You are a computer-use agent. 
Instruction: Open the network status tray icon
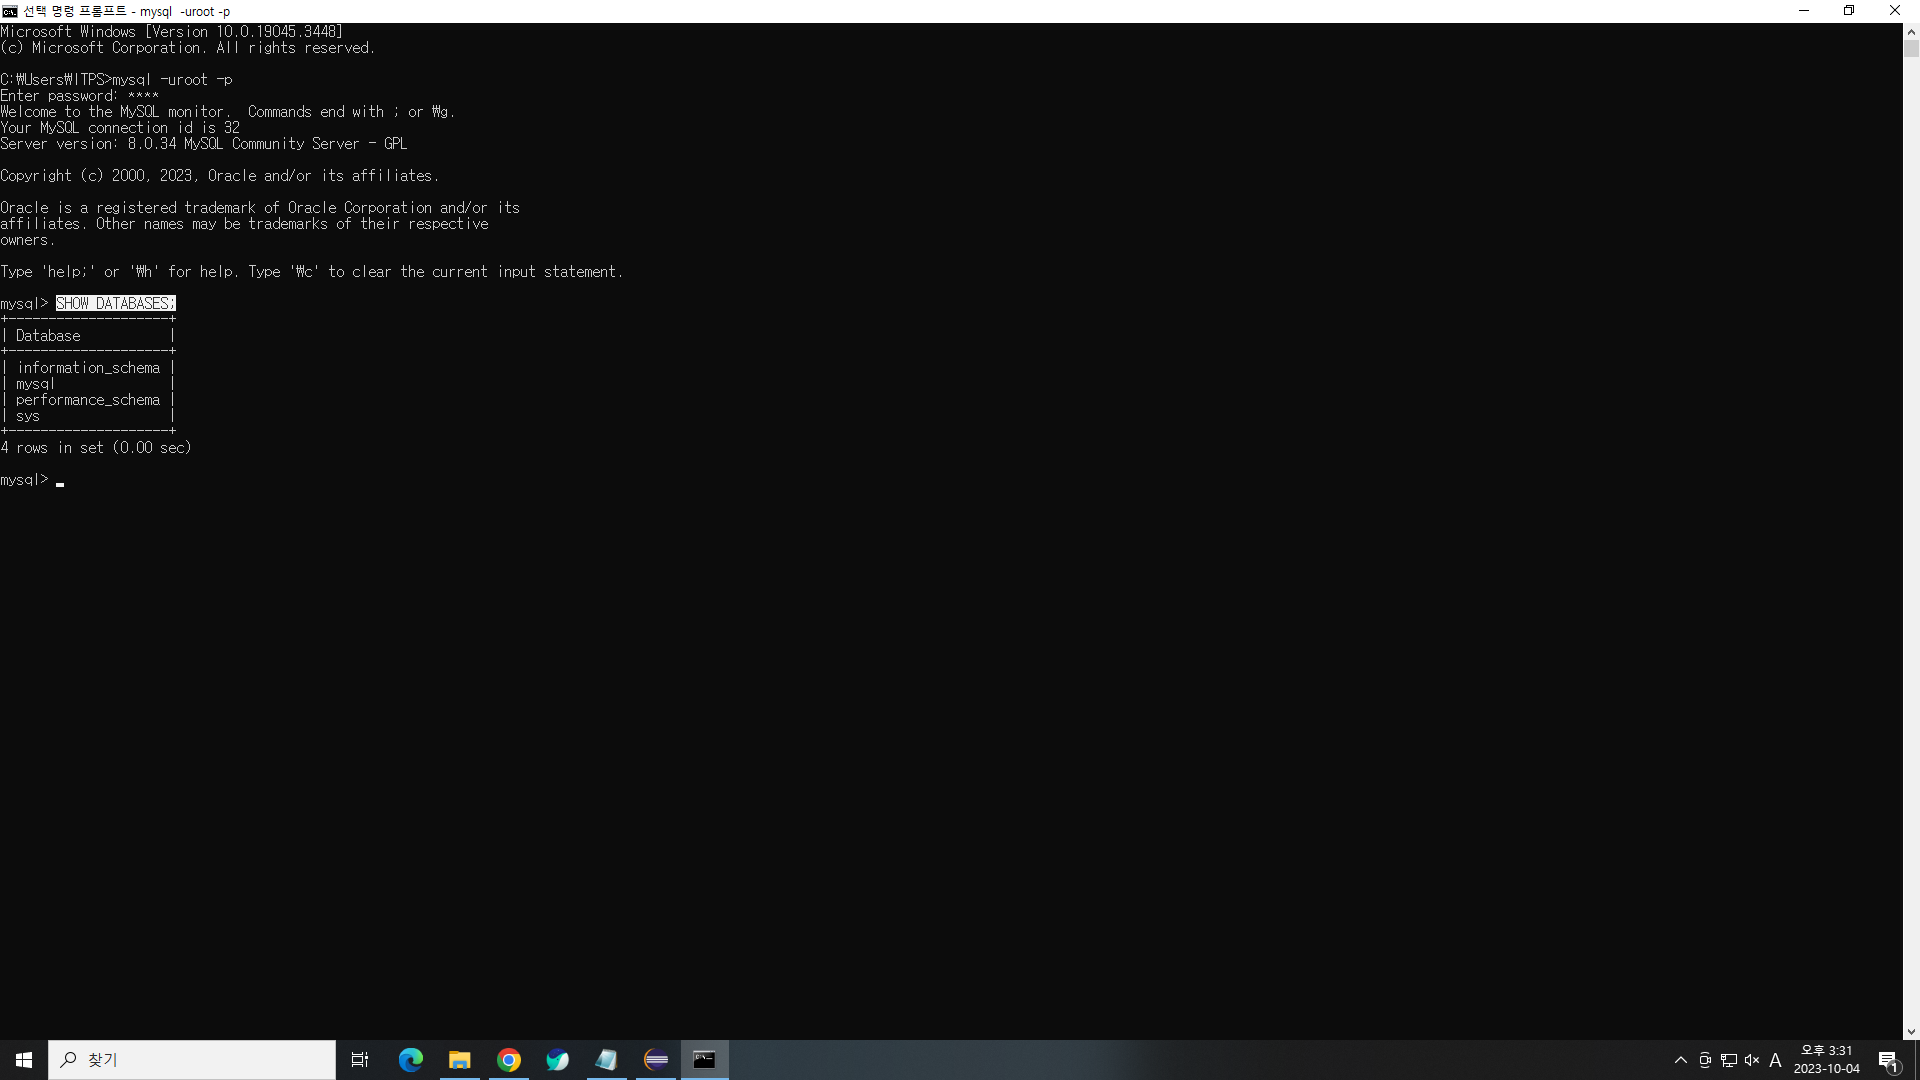tap(1729, 1060)
